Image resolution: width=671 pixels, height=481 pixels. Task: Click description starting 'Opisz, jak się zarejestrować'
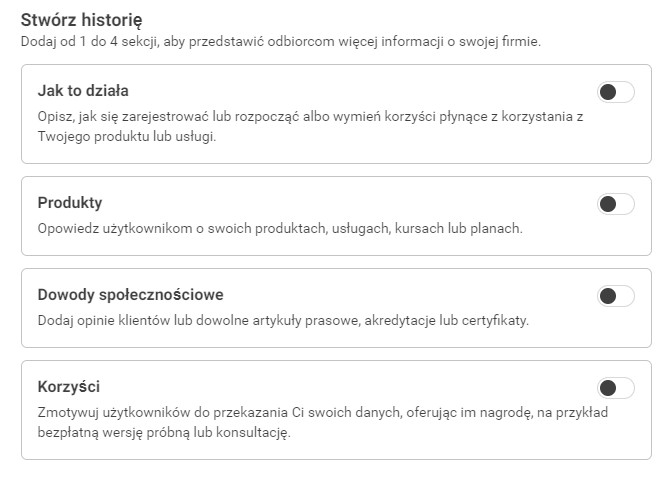click(x=310, y=117)
